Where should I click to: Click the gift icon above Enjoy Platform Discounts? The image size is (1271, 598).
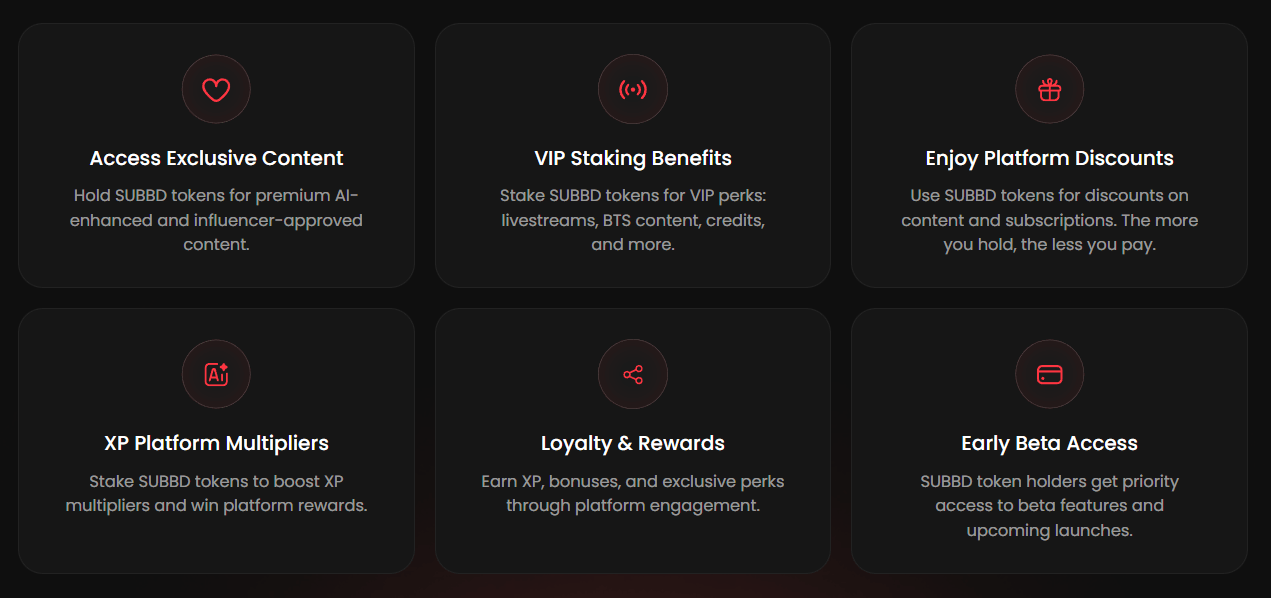(1049, 89)
